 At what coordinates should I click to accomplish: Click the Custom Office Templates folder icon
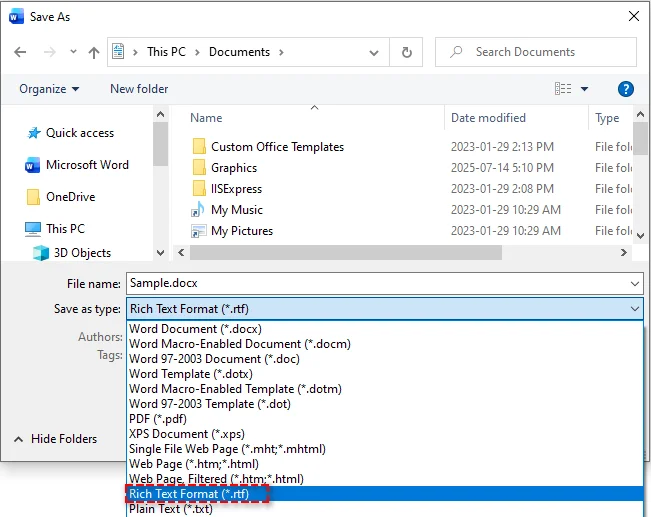pos(199,147)
